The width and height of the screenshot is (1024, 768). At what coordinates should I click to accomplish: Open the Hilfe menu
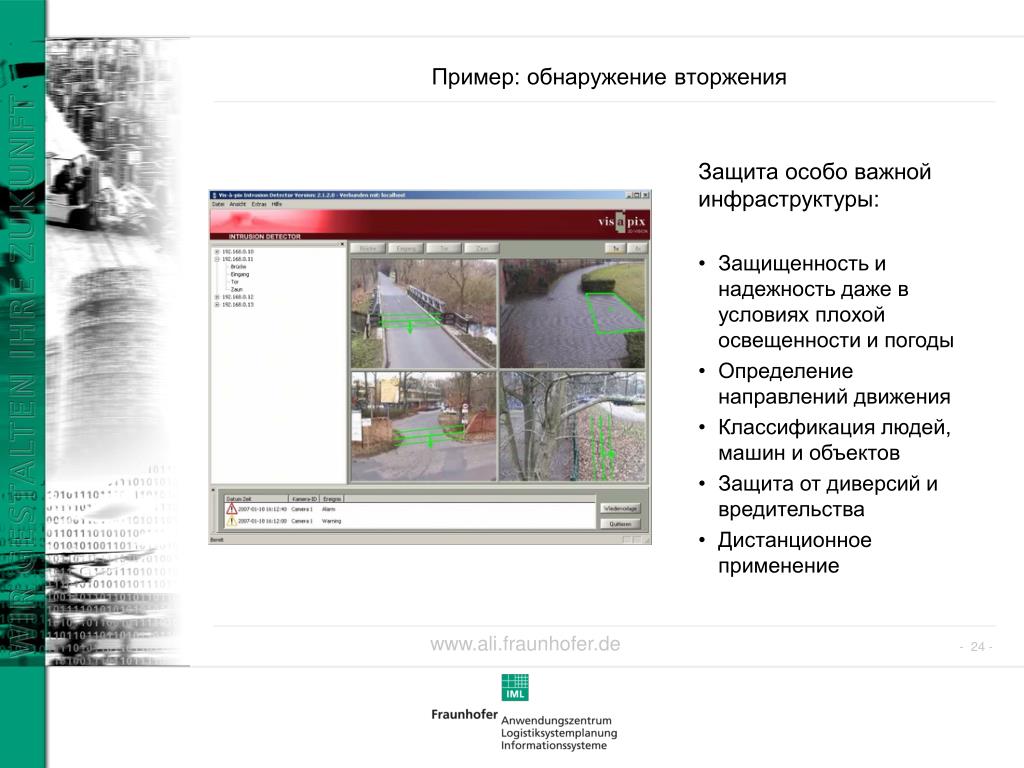(x=277, y=204)
